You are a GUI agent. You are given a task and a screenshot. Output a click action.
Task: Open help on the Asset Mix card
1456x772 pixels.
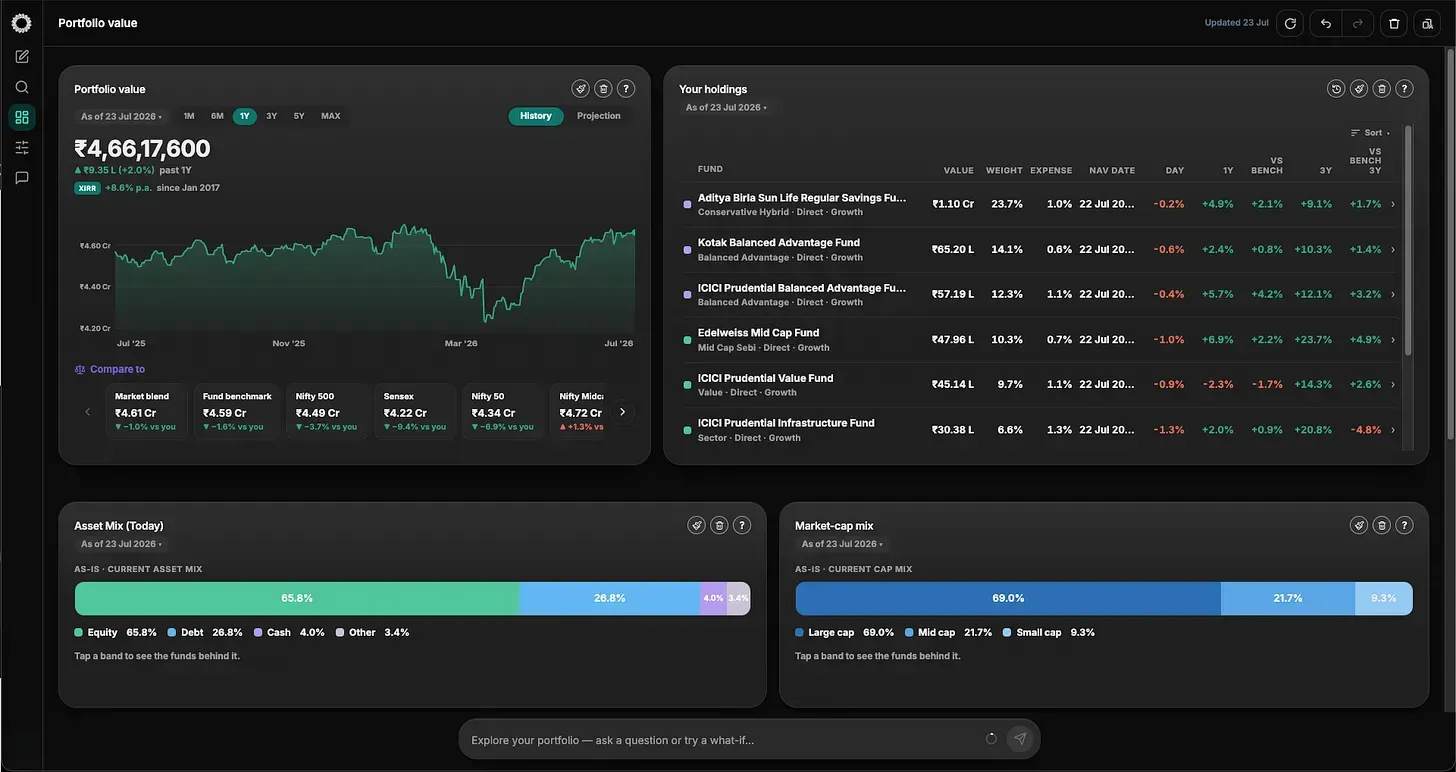[742, 525]
